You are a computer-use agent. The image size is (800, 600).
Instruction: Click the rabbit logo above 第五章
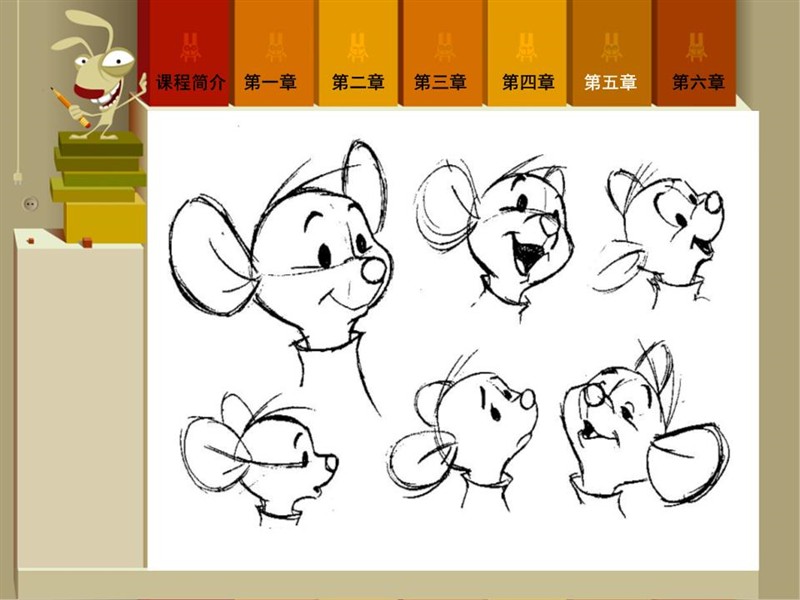point(611,47)
